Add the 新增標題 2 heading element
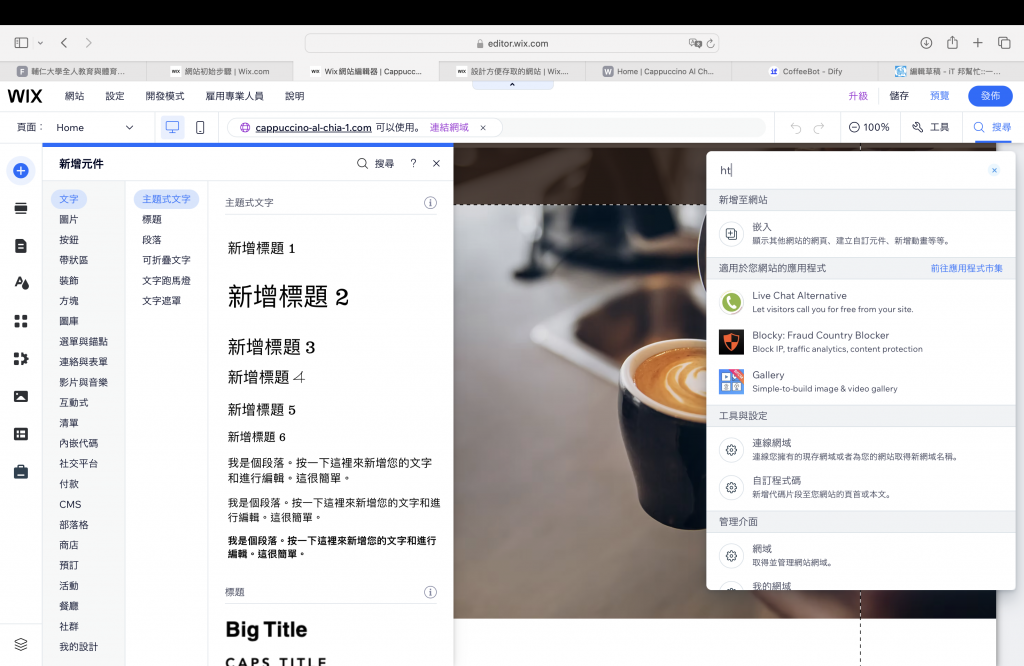1024x666 pixels. click(288, 297)
